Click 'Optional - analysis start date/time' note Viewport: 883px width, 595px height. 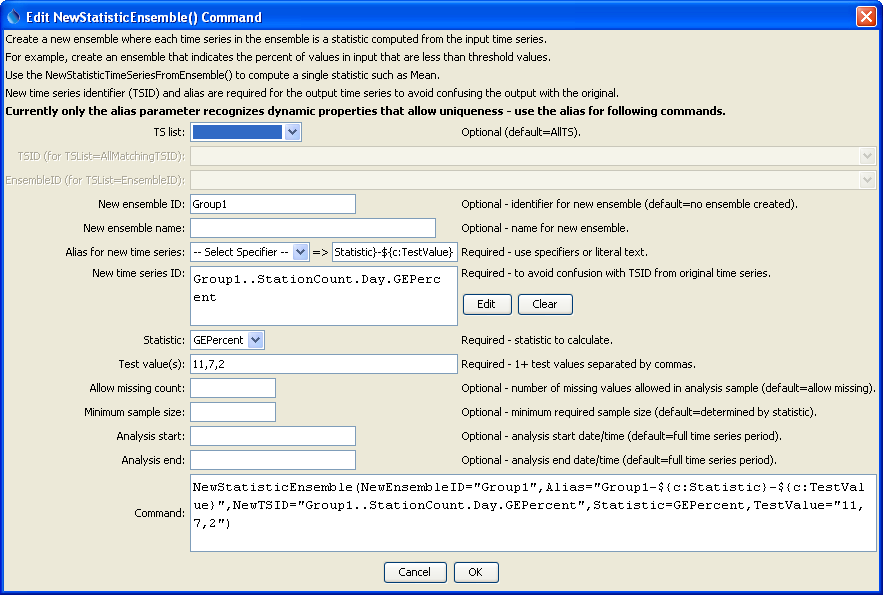tap(621, 436)
